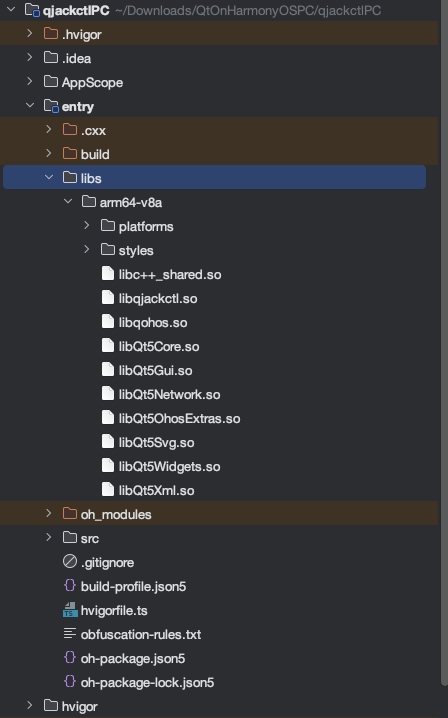Expand the src folder
This screenshot has height=718, width=448.
(x=49, y=538)
